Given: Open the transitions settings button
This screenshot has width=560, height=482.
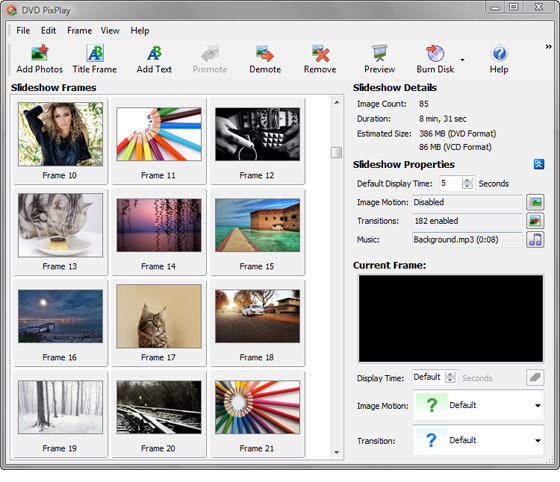Looking at the screenshot, I should pos(535,221).
